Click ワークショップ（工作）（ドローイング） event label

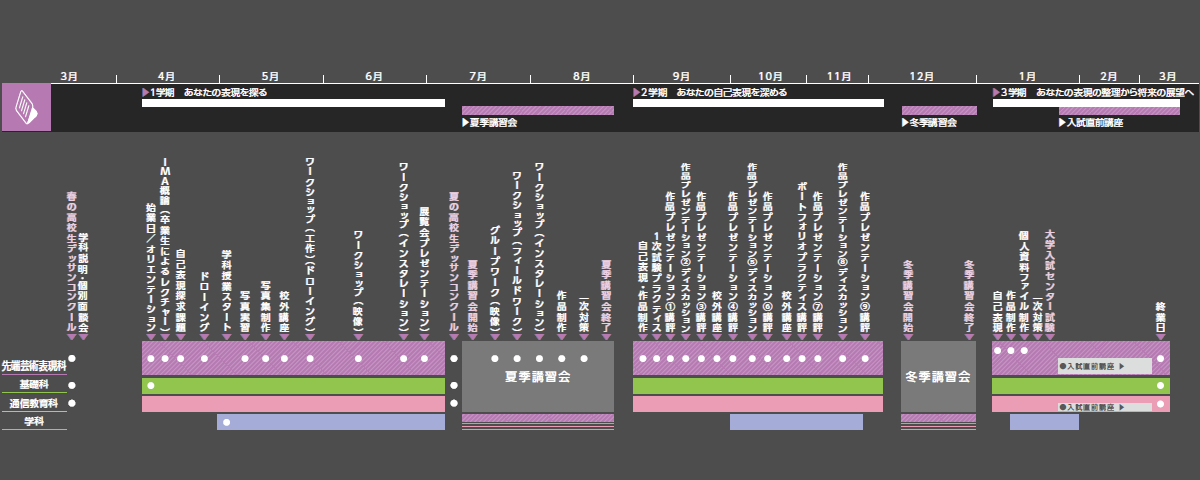310,246
